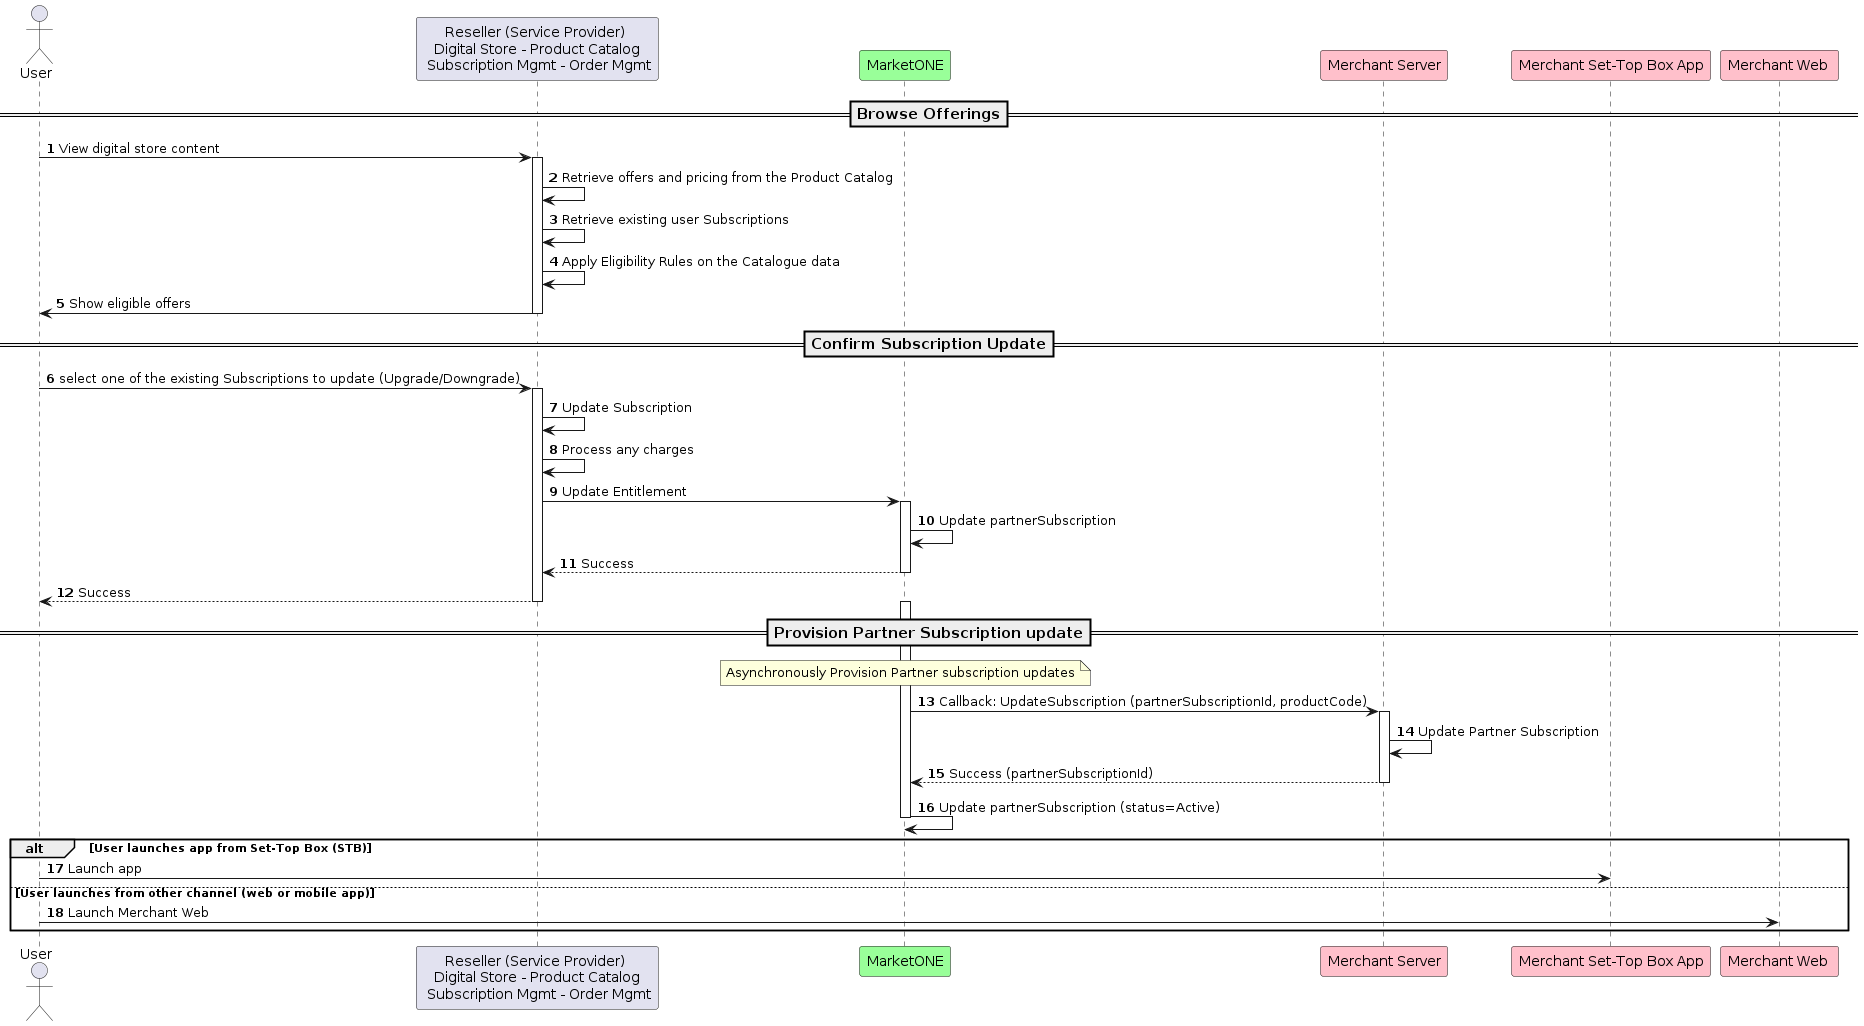
Task: Click the User launches from other channel condition
Action: [195, 893]
